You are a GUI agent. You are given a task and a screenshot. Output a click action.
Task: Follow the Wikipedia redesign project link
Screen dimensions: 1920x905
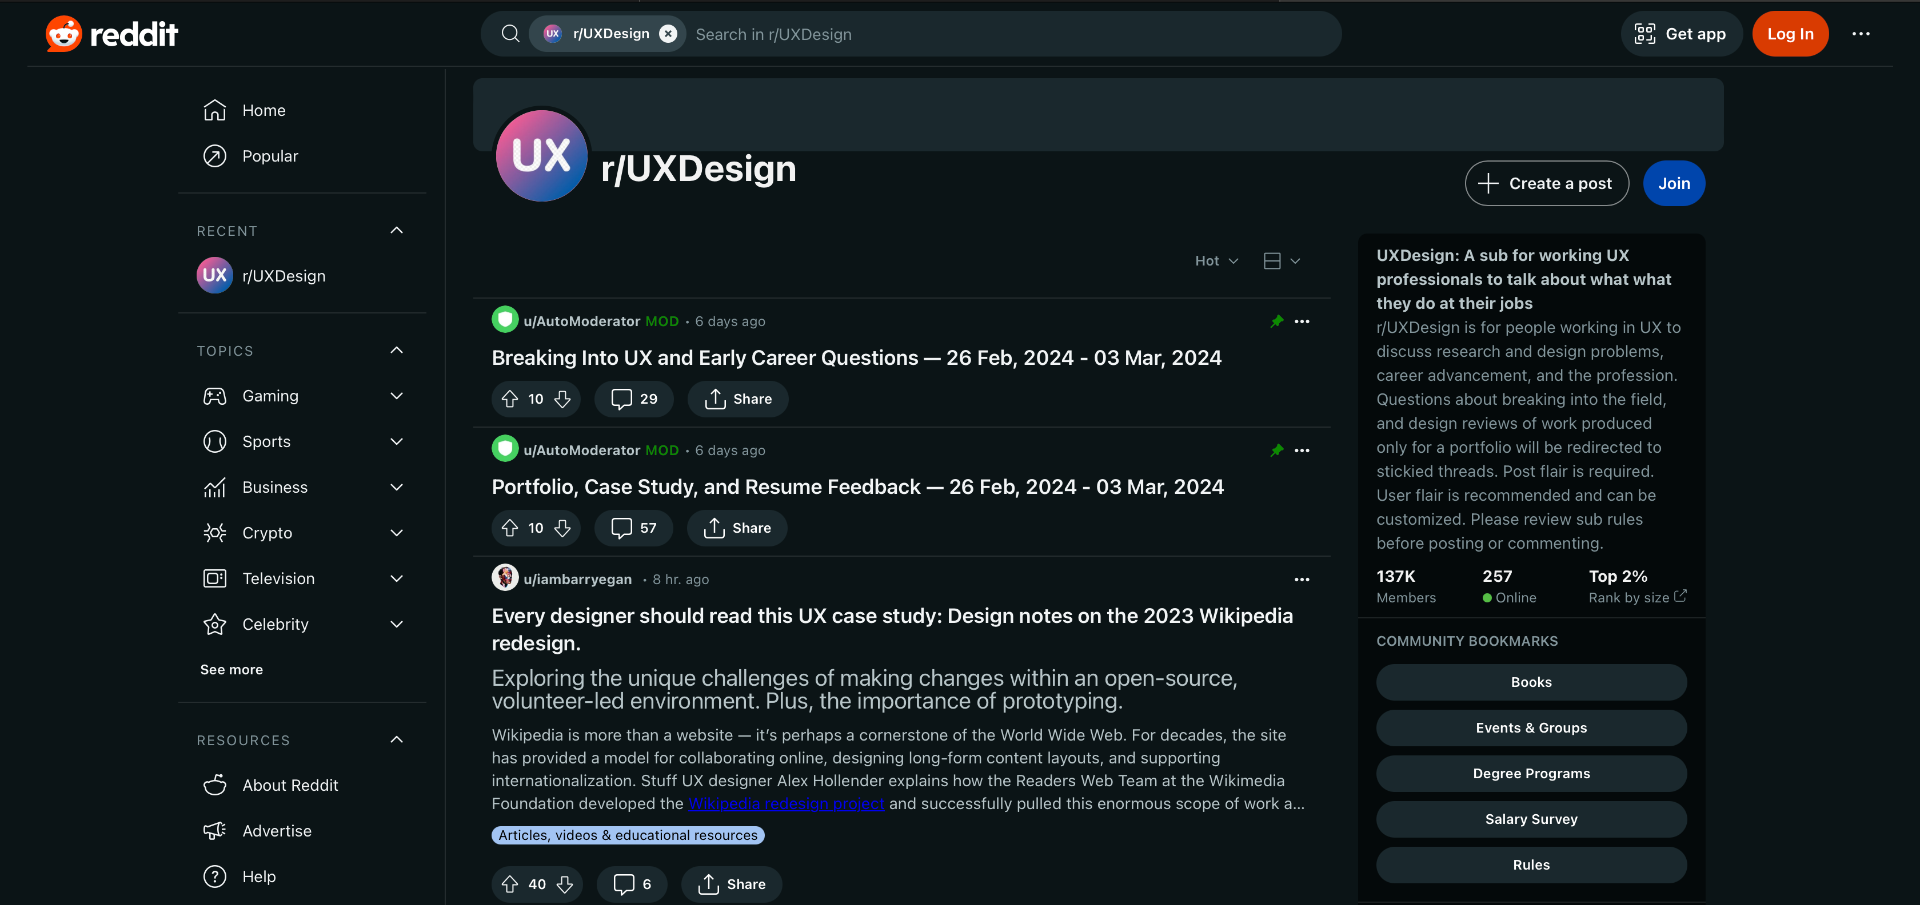pyautogui.click(x=785, y=803)
